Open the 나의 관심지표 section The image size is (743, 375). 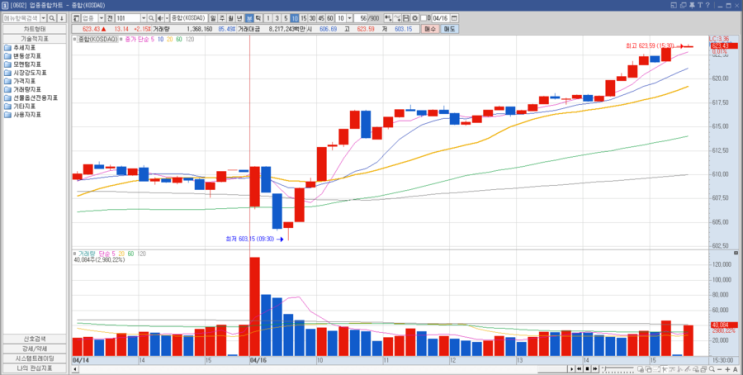tap(34, 368)
